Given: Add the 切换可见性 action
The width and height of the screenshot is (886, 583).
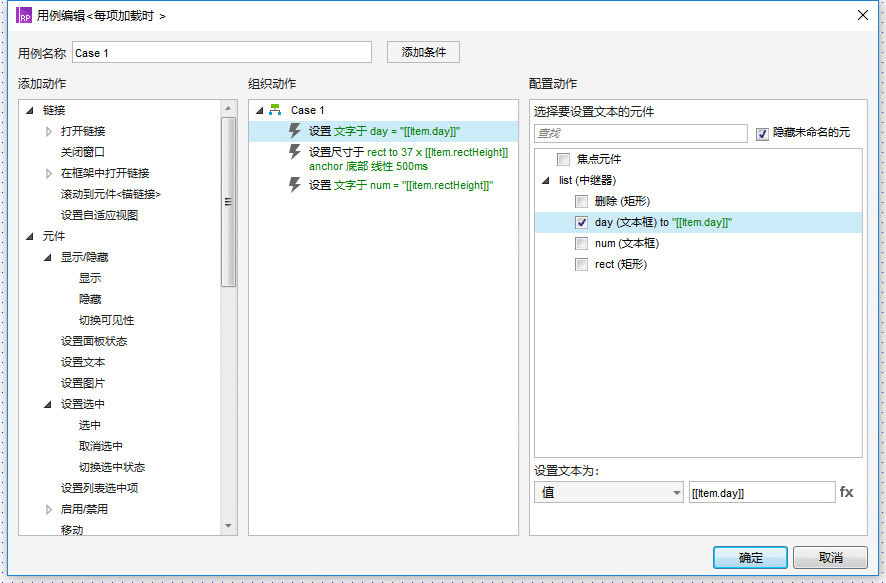Looking at the screenshot, I should pyautogui.click(x=106, y=320).
